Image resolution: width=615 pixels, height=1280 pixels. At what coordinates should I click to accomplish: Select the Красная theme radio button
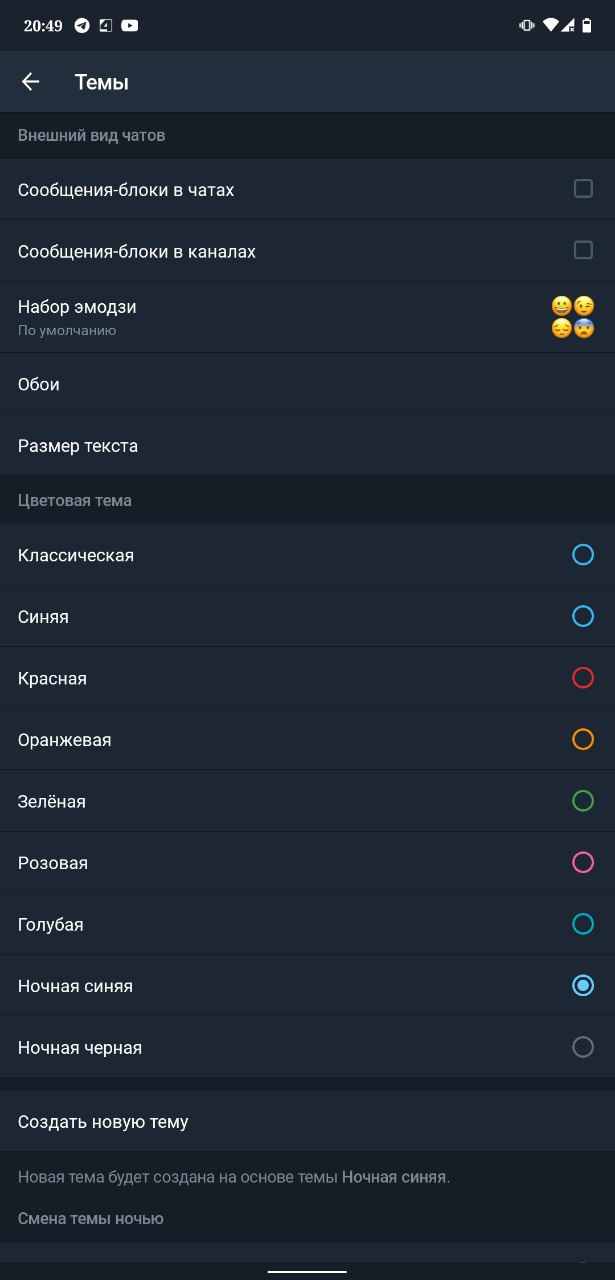pyautogui.click(x=583, y=678)
